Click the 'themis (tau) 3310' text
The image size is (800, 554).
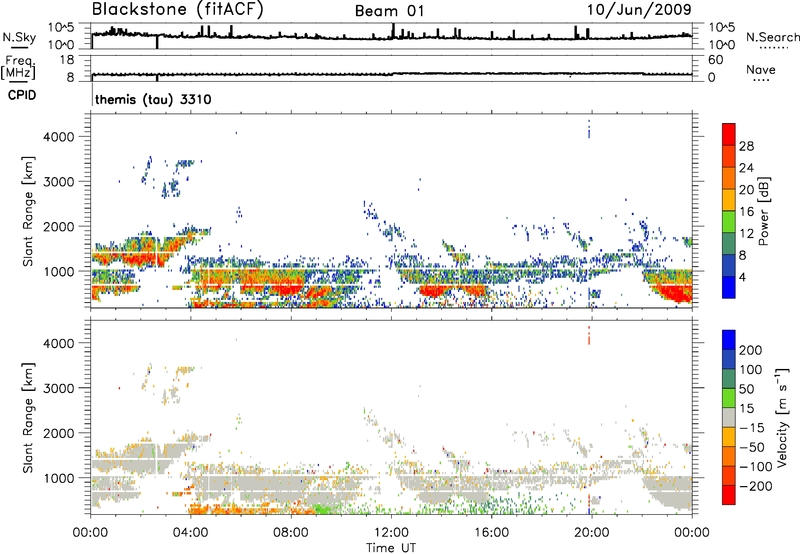click(x=153, y=99)
